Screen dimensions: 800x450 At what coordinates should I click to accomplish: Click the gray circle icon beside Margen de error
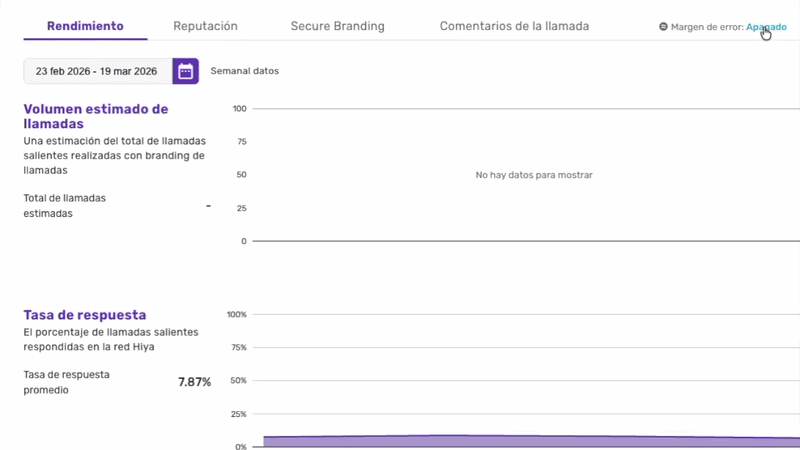pyautogui.click(x=663, y=27)
